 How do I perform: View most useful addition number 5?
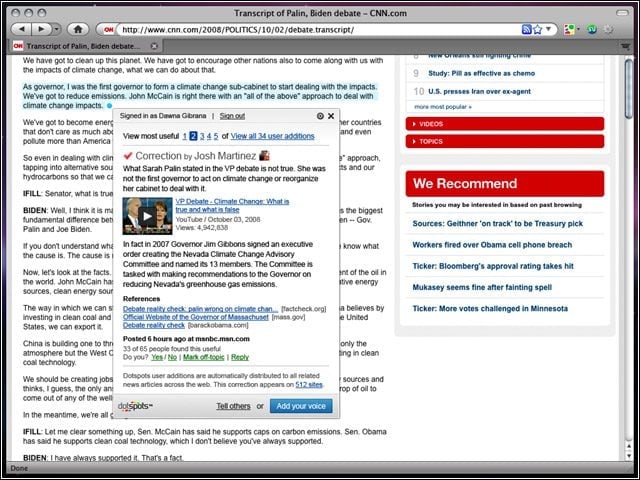(x=216, y=136)
